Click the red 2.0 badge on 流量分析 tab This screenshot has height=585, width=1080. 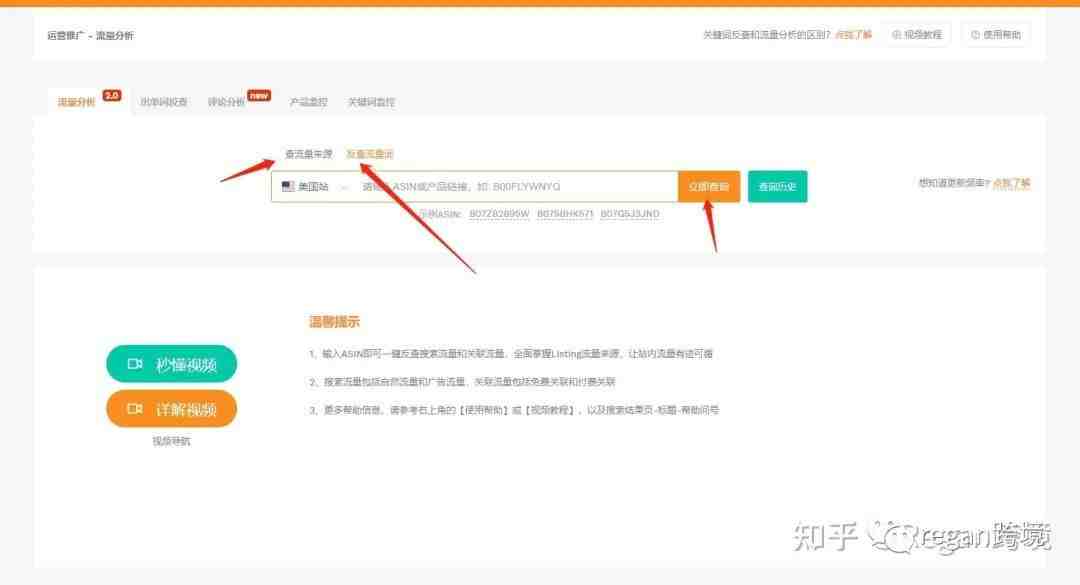tap(112, 96)
